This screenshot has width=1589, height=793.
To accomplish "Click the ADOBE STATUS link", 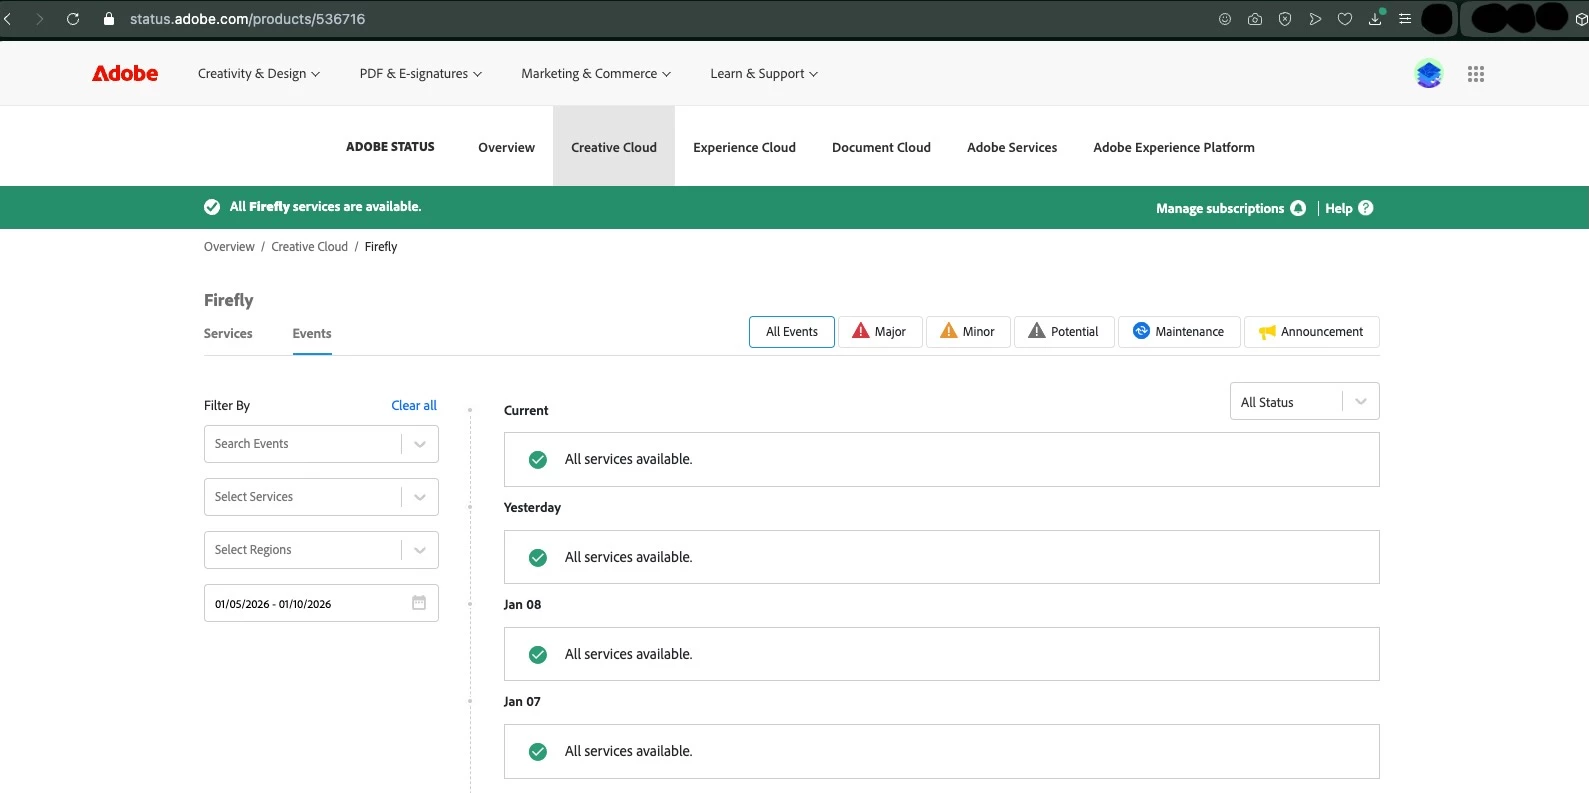I will pos(390,147).
